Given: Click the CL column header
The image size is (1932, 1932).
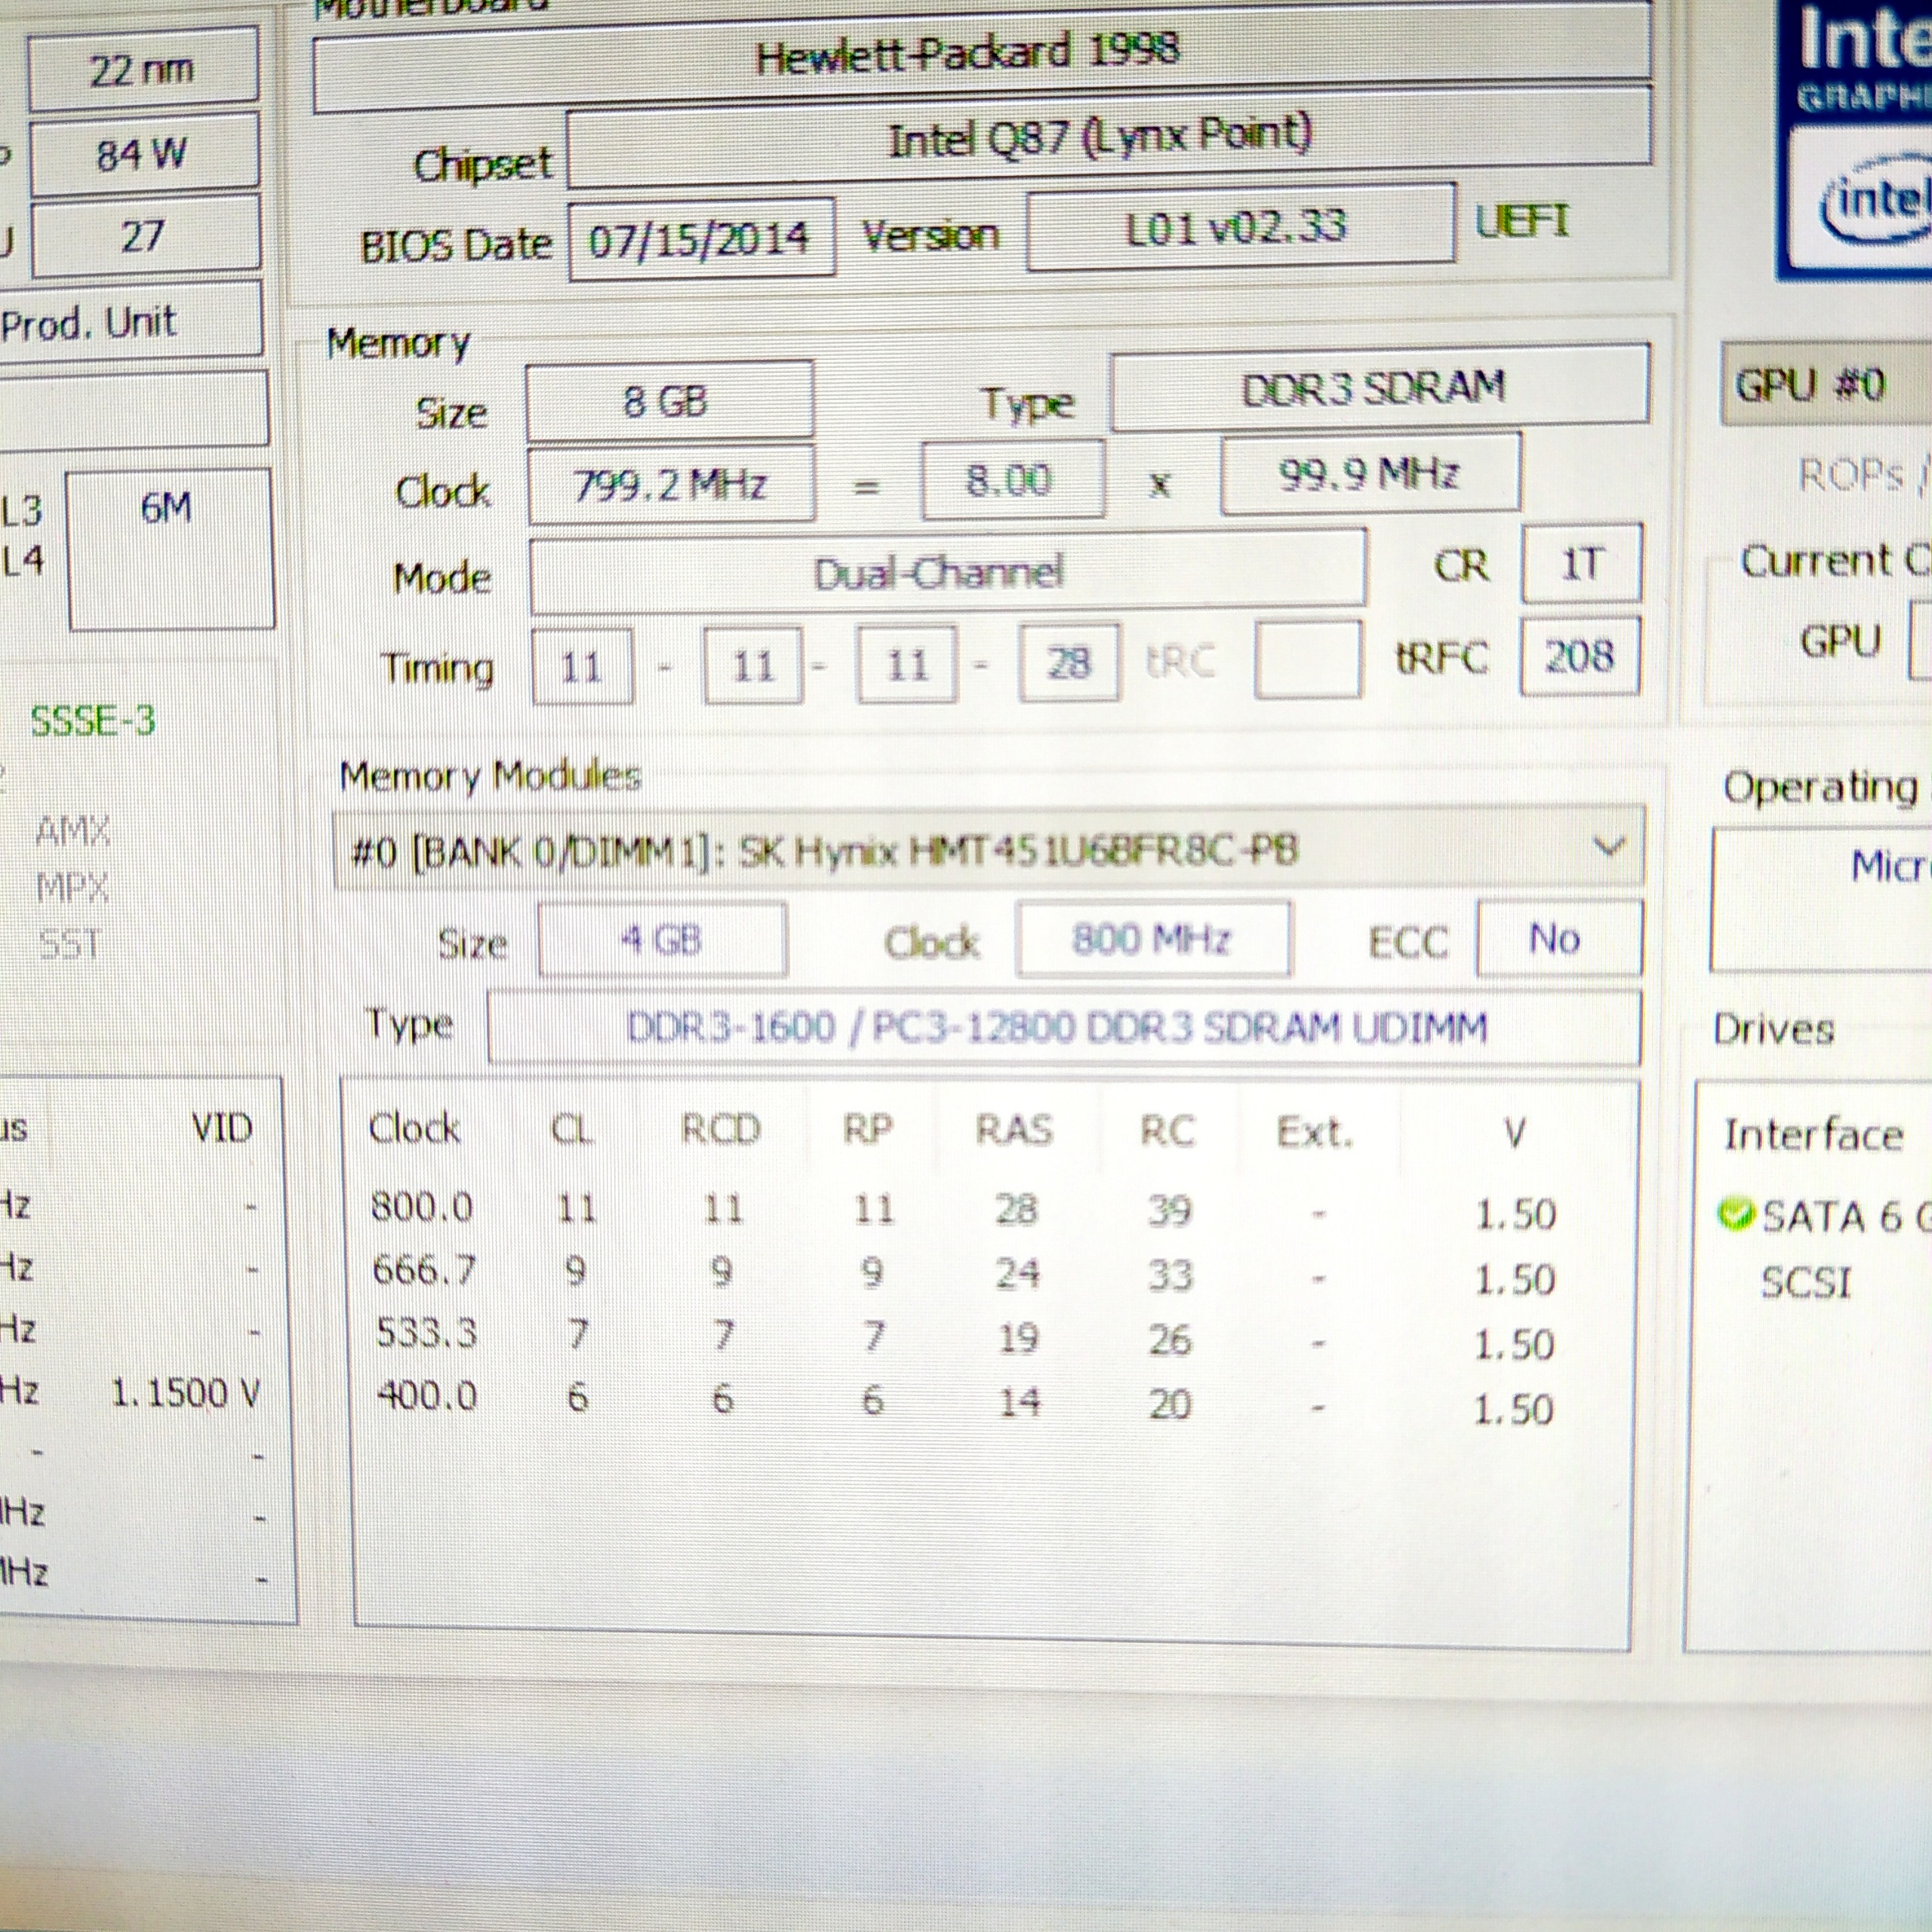Looking at the screenshot, I should pos(572,1129).
